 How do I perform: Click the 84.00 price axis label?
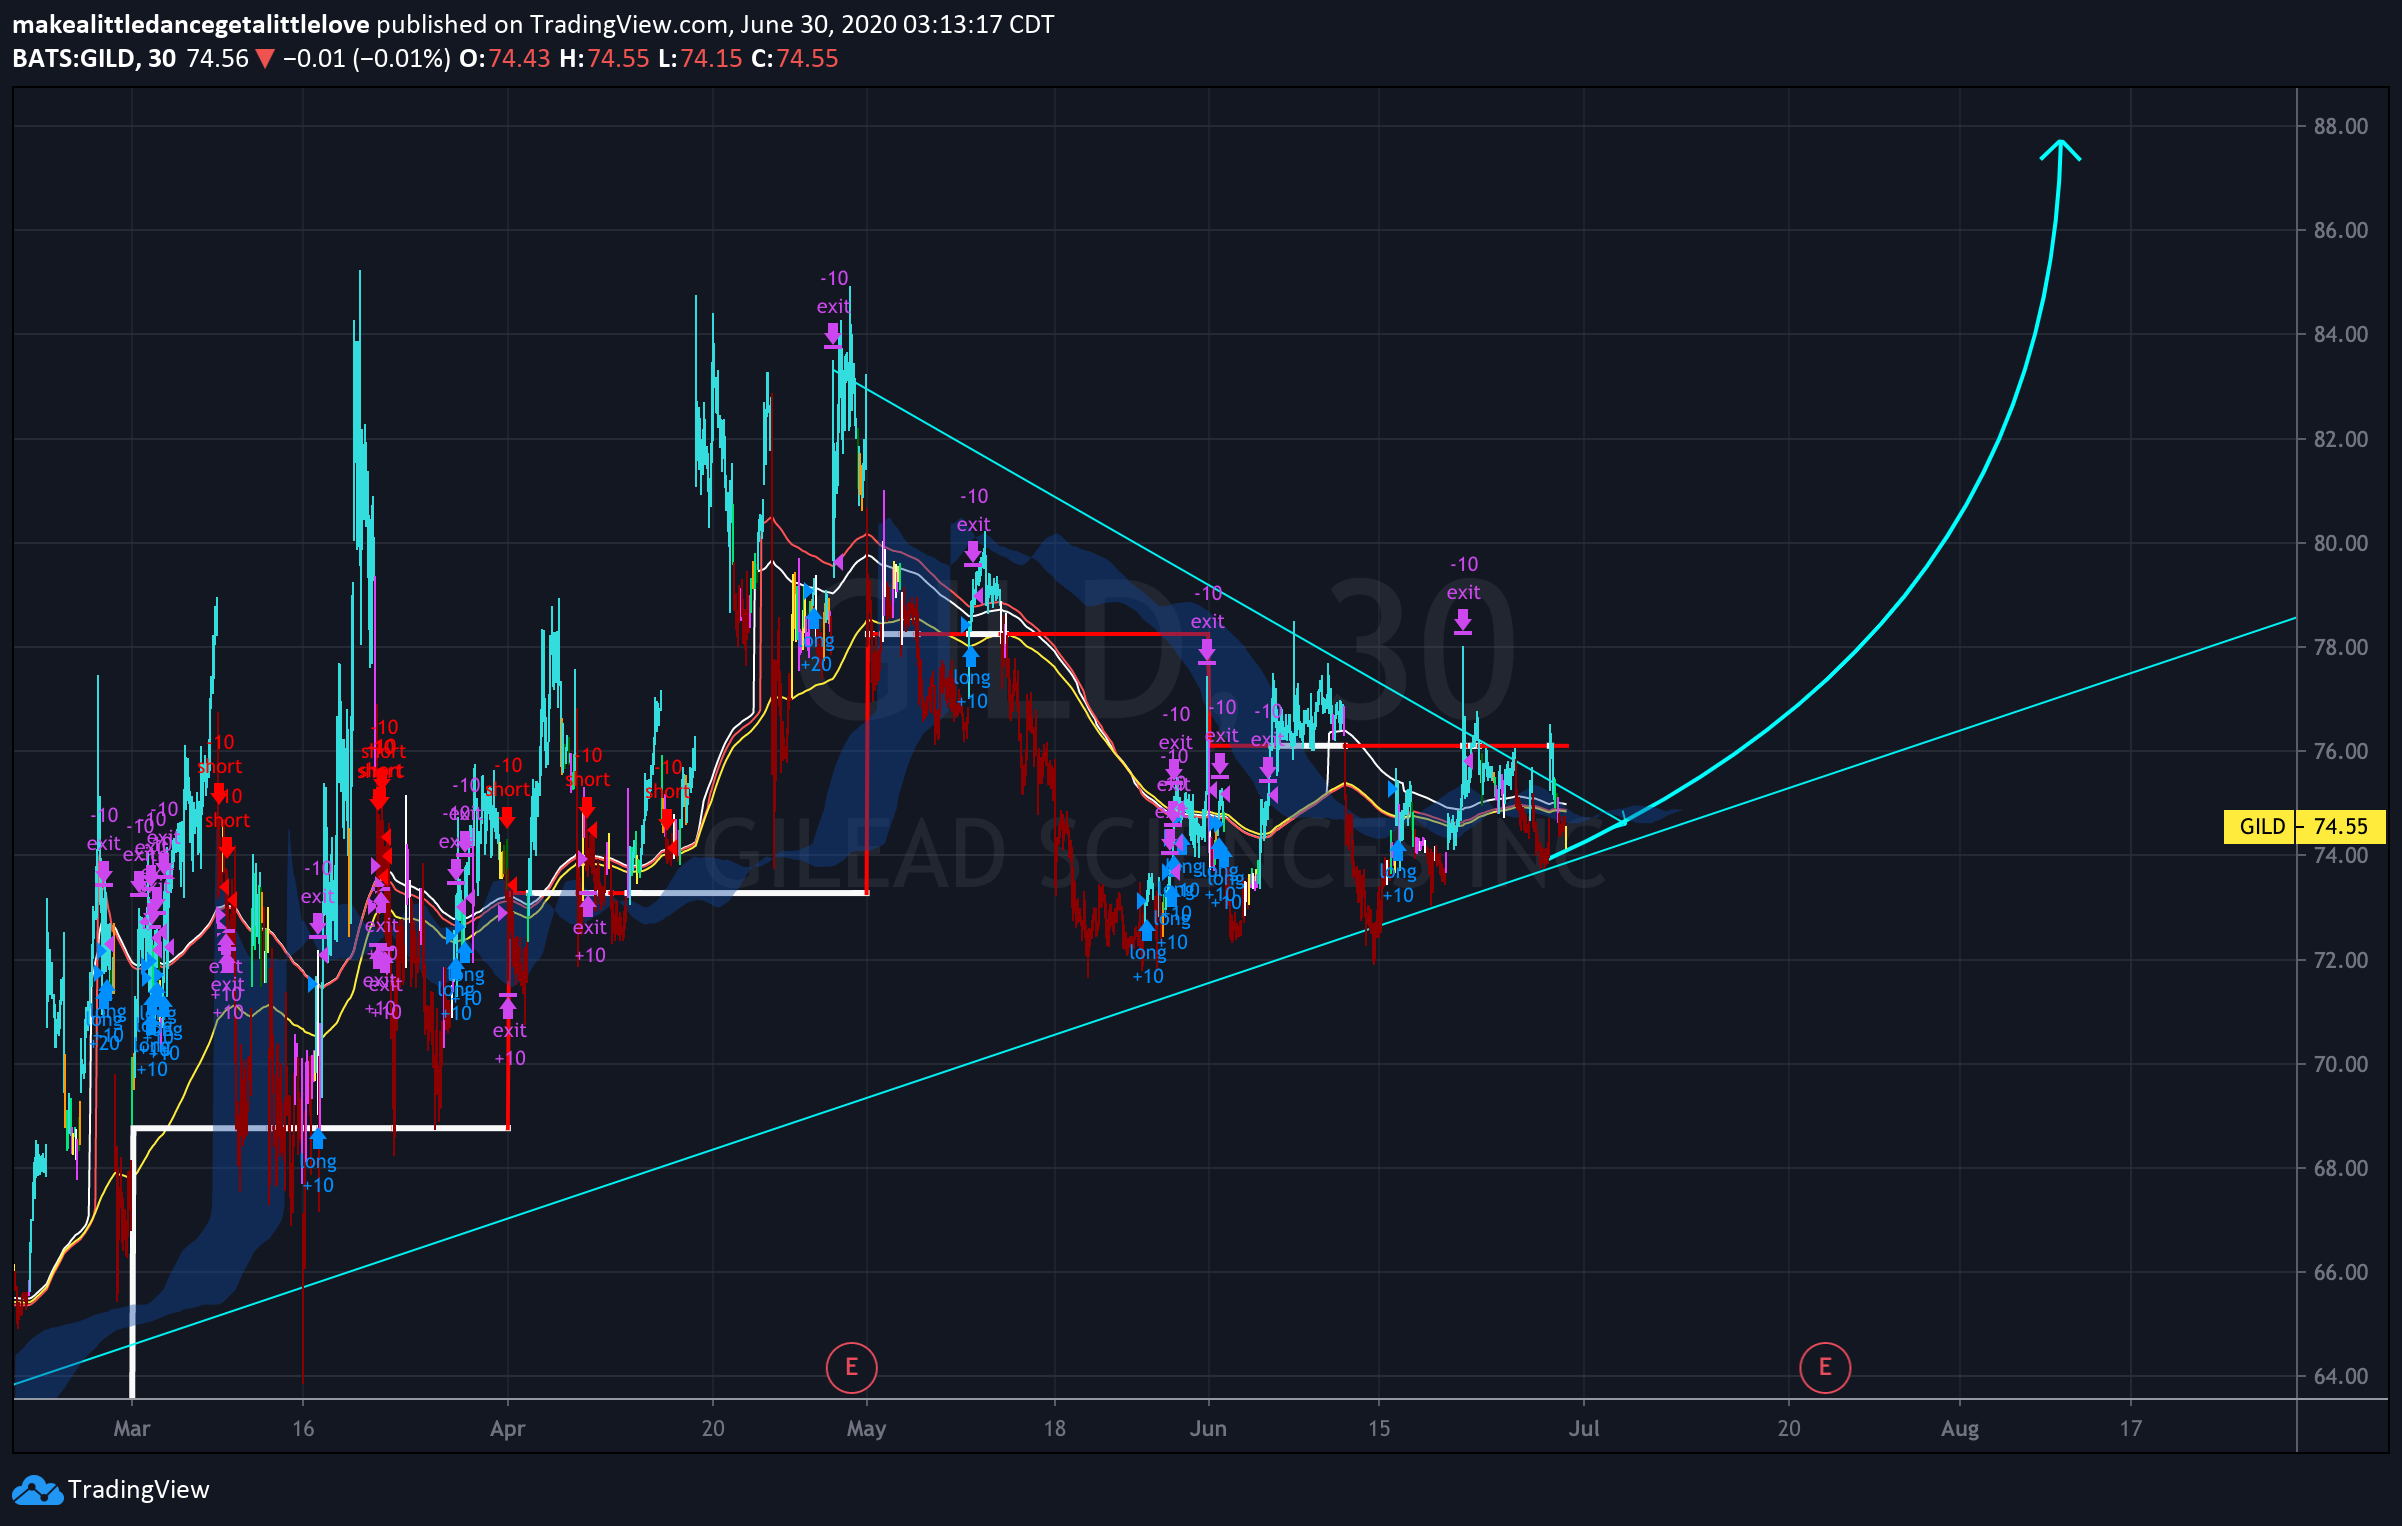click(2340, 334)
